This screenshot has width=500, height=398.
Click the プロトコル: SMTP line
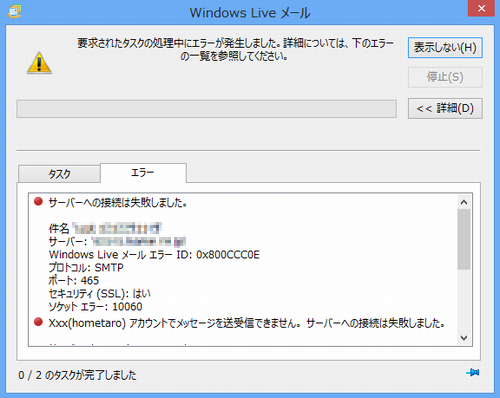click(x=86, y=268)
